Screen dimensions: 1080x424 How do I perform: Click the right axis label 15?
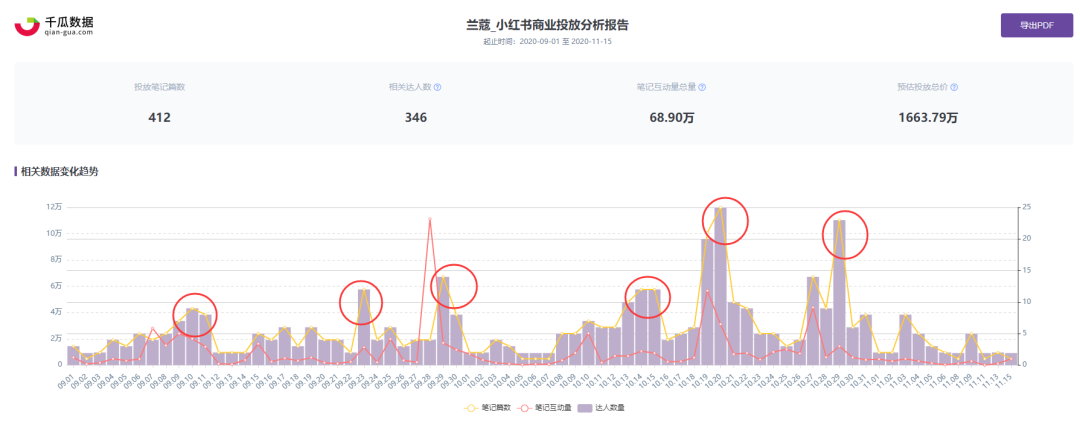[1026, 270]
